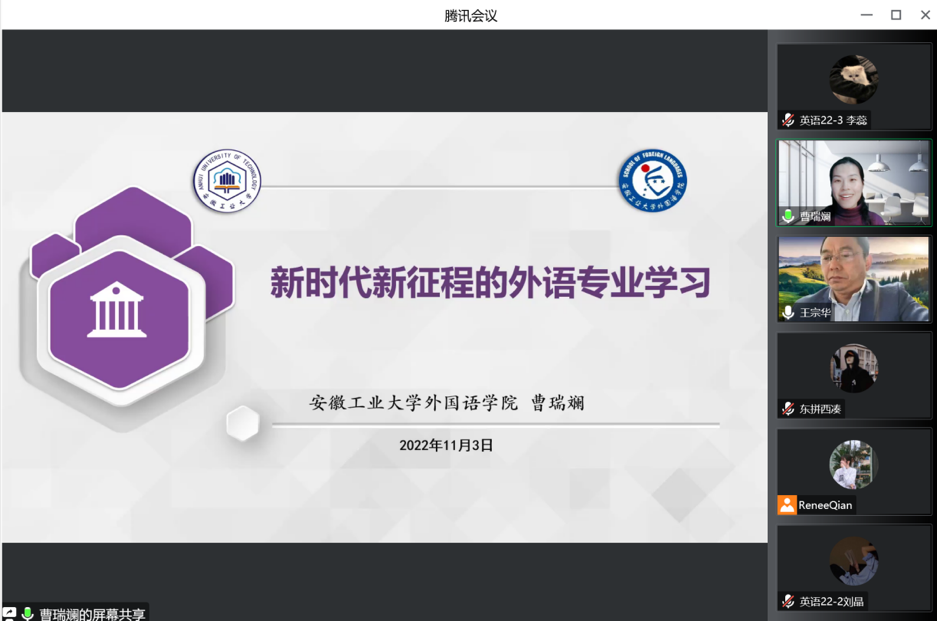
Task: Click the white mic icon beside 王宗华
Action: tap(788, 313)
